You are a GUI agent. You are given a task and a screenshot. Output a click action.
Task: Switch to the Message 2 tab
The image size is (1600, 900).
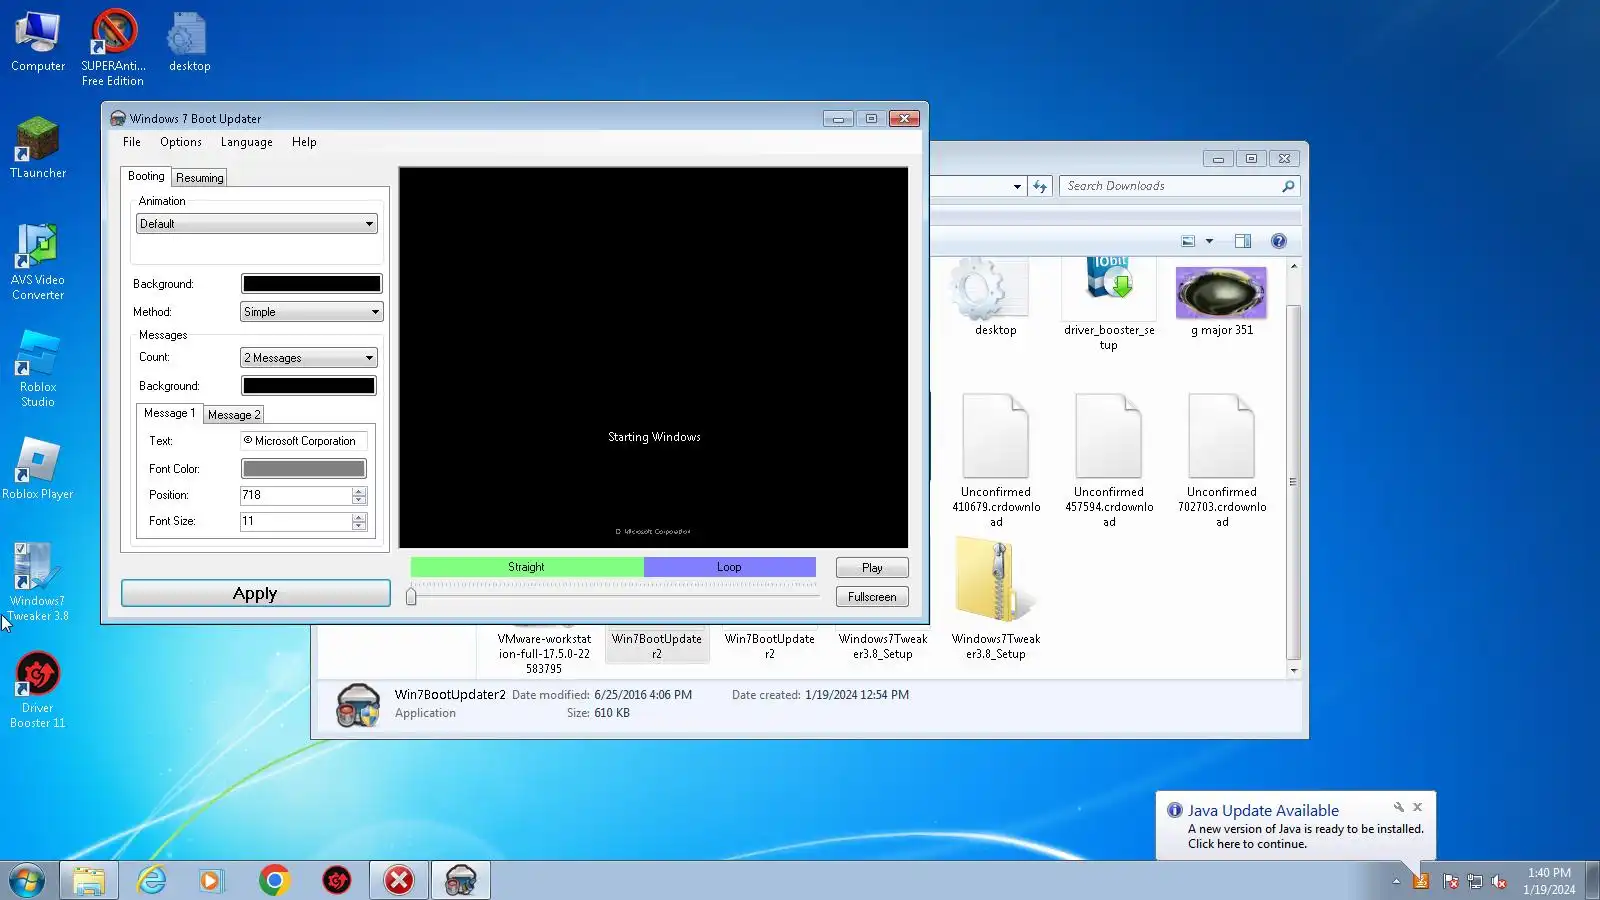tap(234, 415)
